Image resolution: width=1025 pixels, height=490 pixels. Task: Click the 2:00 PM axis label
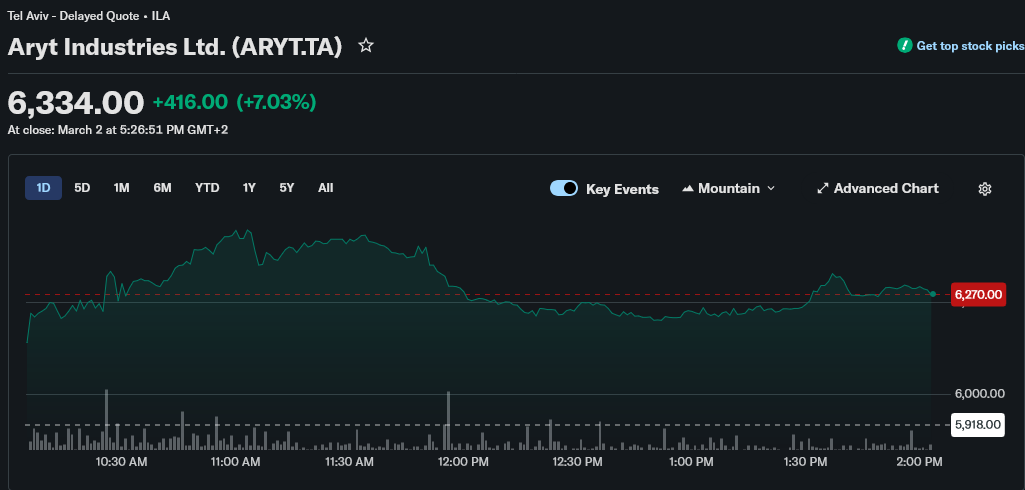(x=920, y=462)
